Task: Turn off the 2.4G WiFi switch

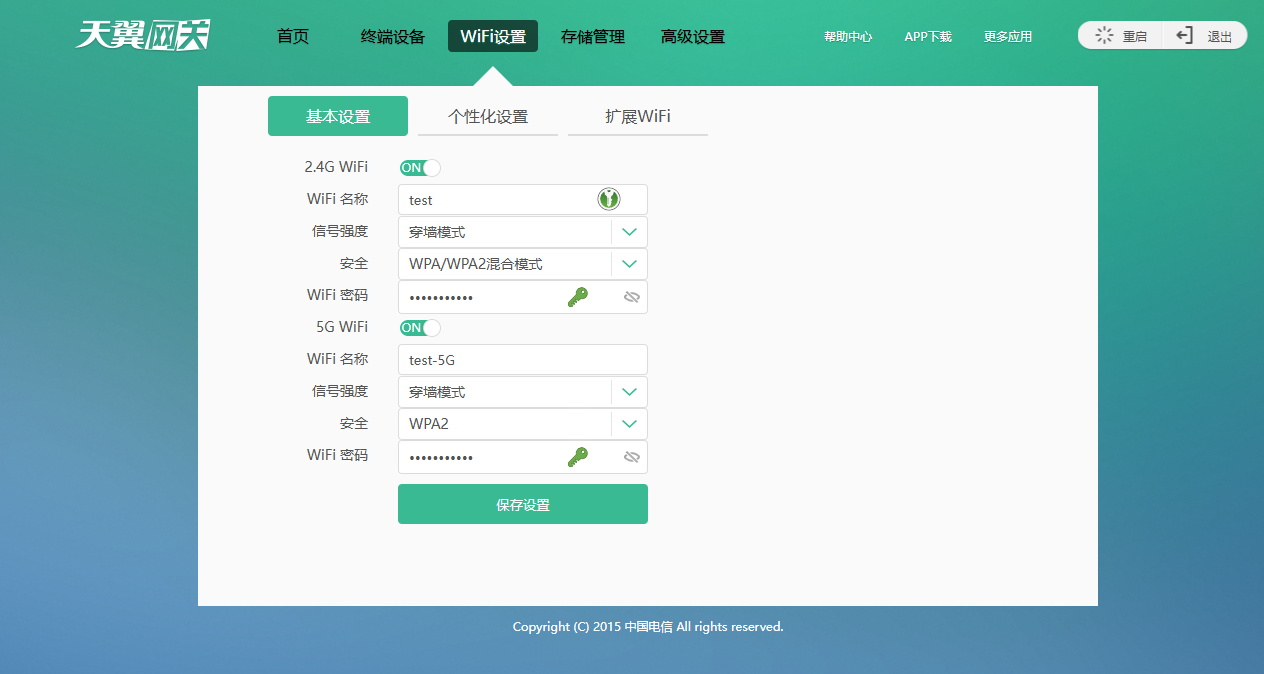Action: [x=420, y=168]
